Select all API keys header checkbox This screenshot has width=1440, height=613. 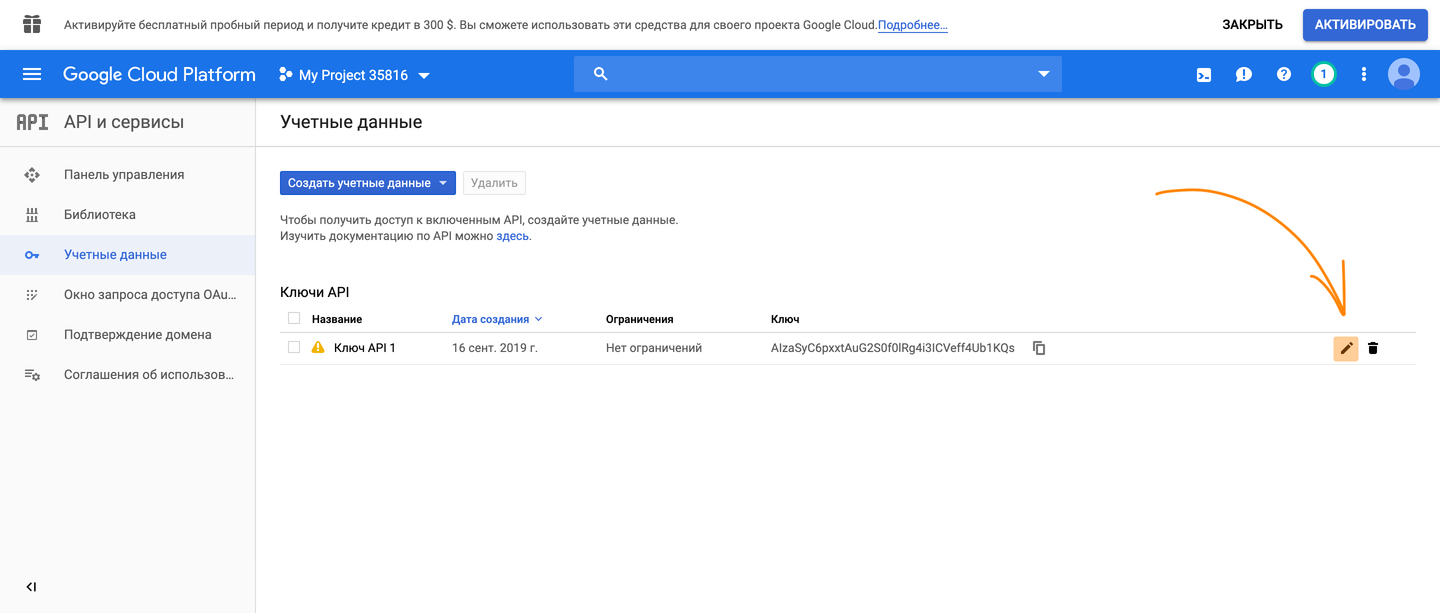tap(294, 319)
